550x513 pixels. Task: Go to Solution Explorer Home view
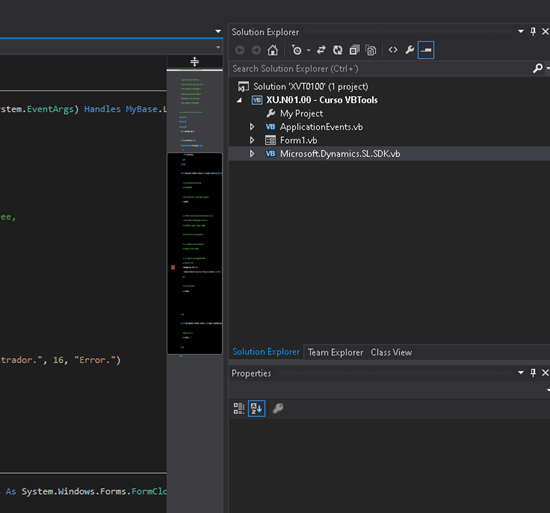coord(273,50)
